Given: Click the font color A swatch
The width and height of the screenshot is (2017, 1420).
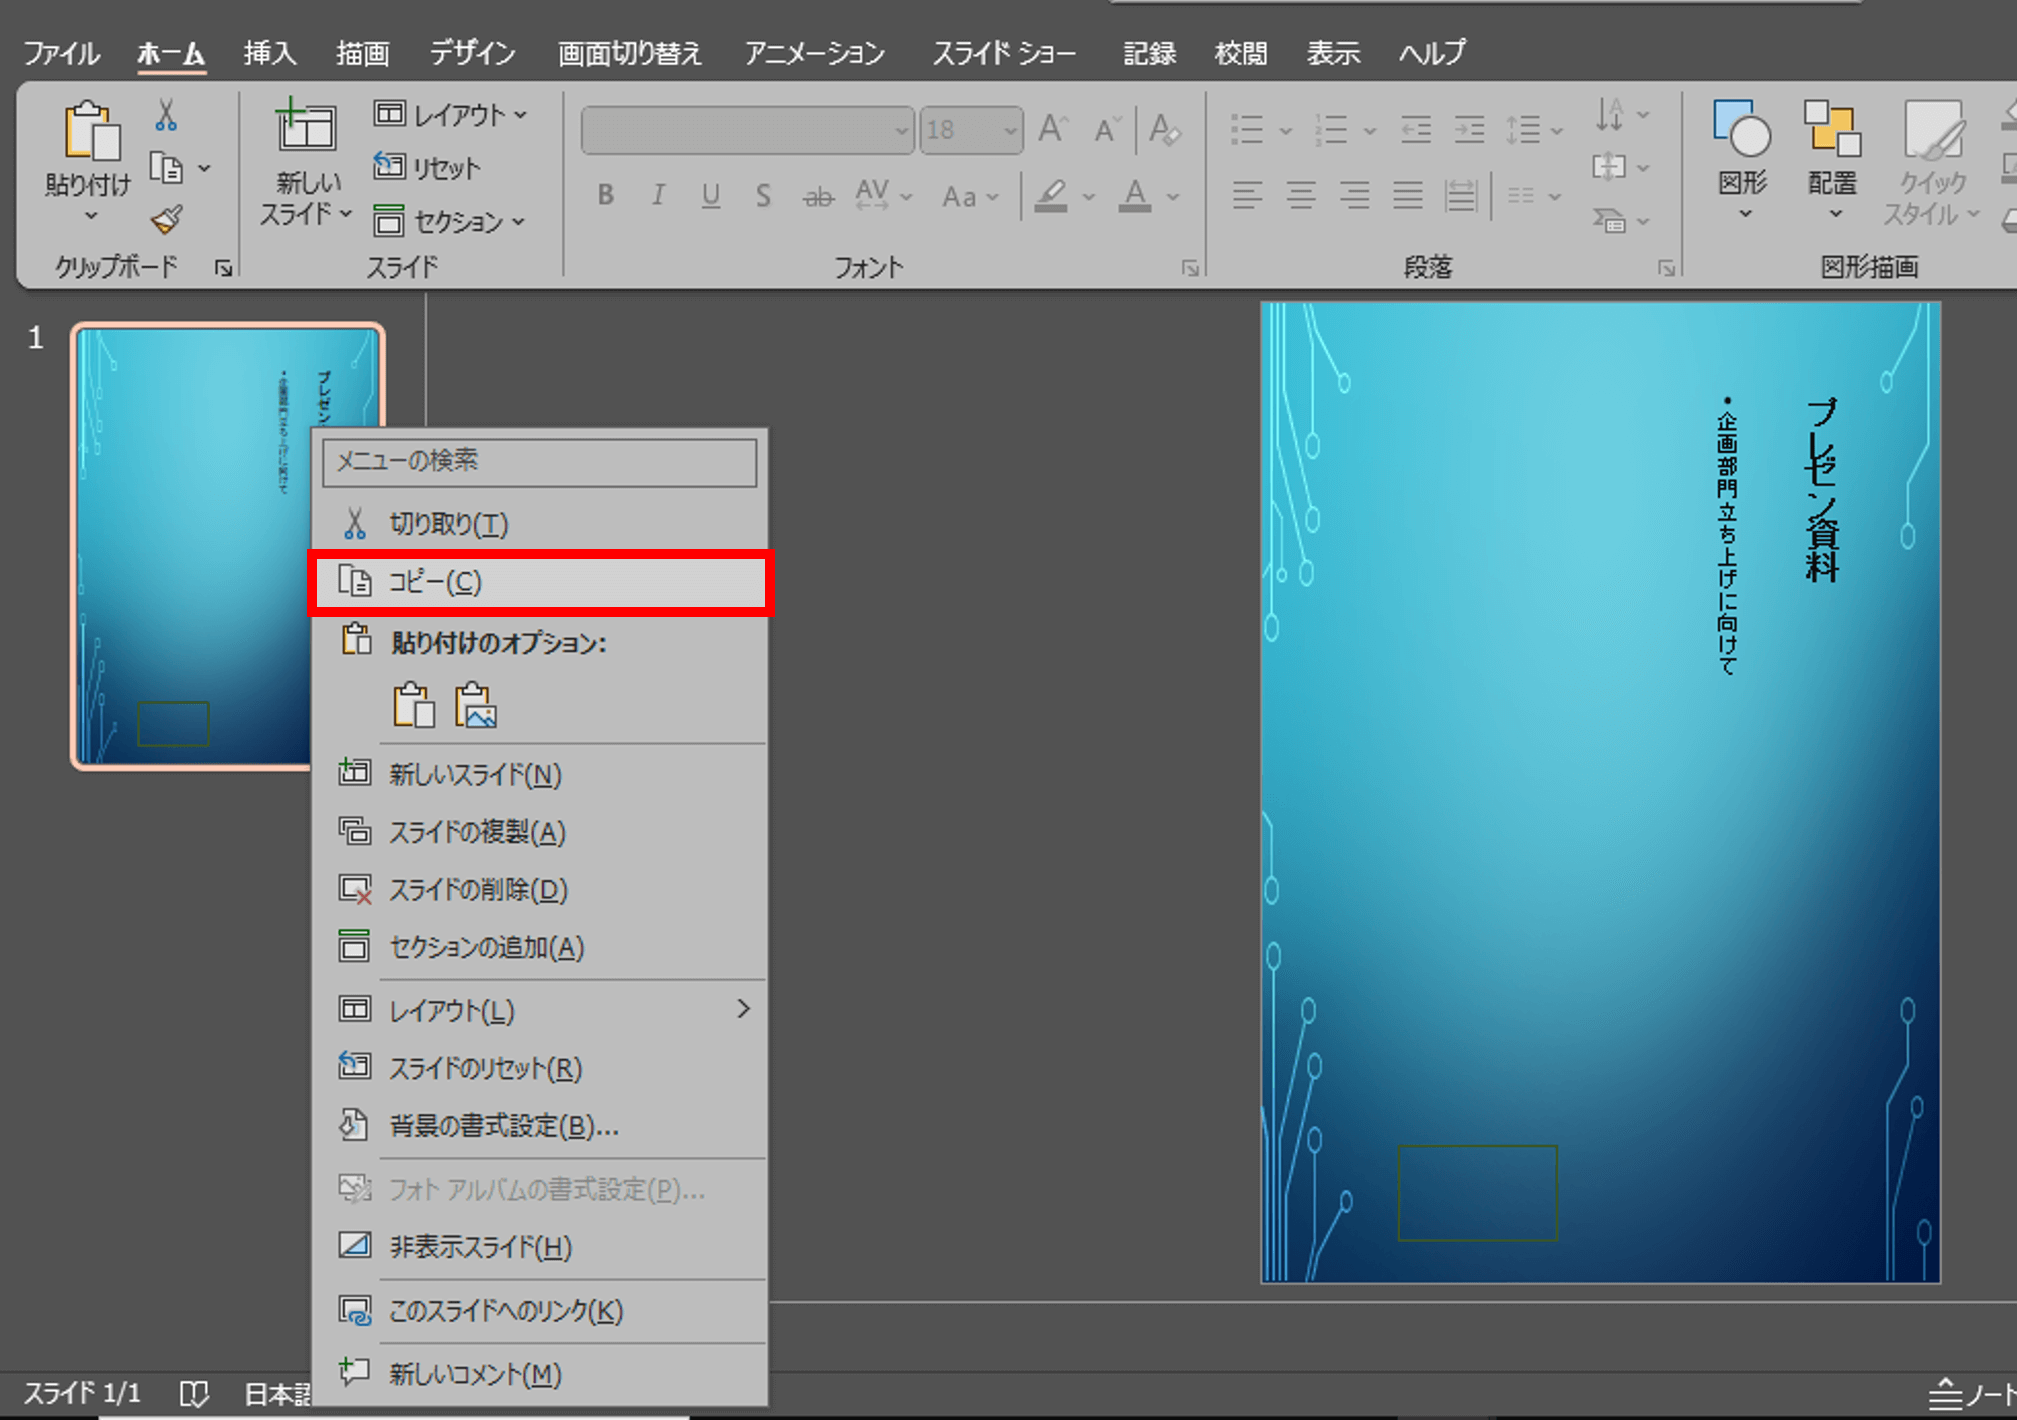Looking at the screenshot, I should tap(1134, 196).
